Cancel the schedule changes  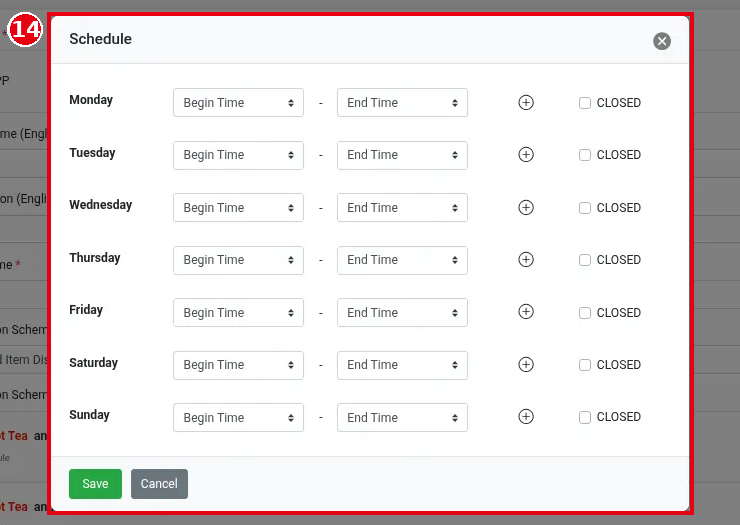(159, 484)
